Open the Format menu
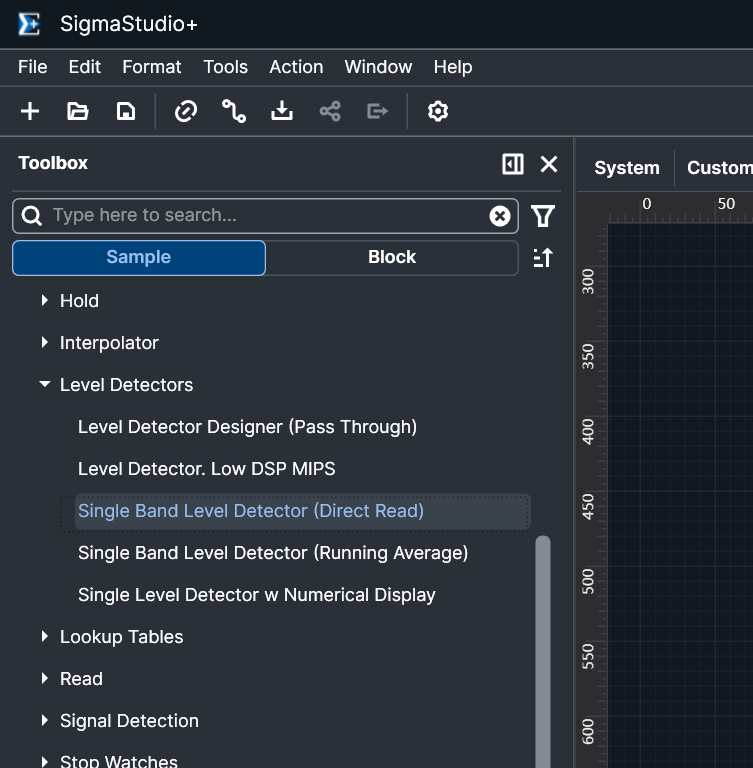Image resolution: width=753 pixels, height=768 pixels. pyautogui.click(x=151, y=67)
